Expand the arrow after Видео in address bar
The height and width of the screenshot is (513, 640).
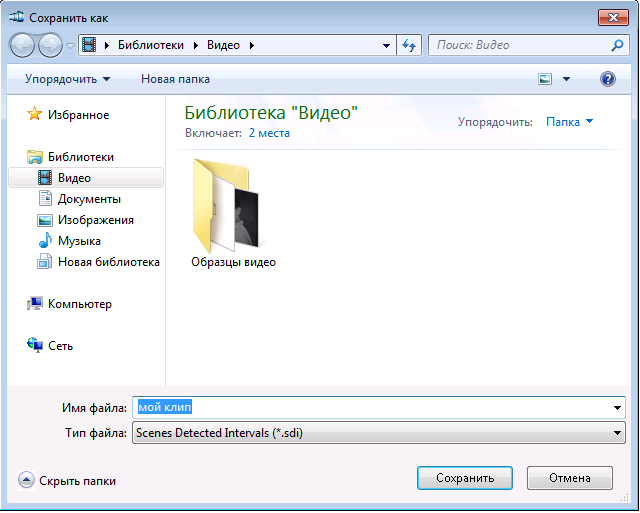(252, 45)
